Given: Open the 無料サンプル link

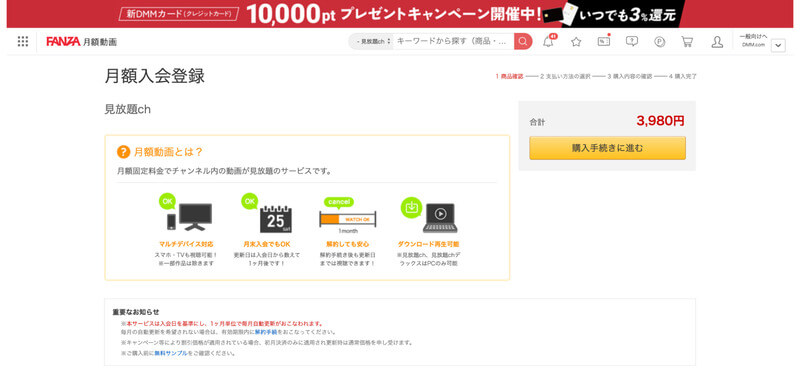Looking at the screenshot, I should pyautogui.click(x=171, y=353).
